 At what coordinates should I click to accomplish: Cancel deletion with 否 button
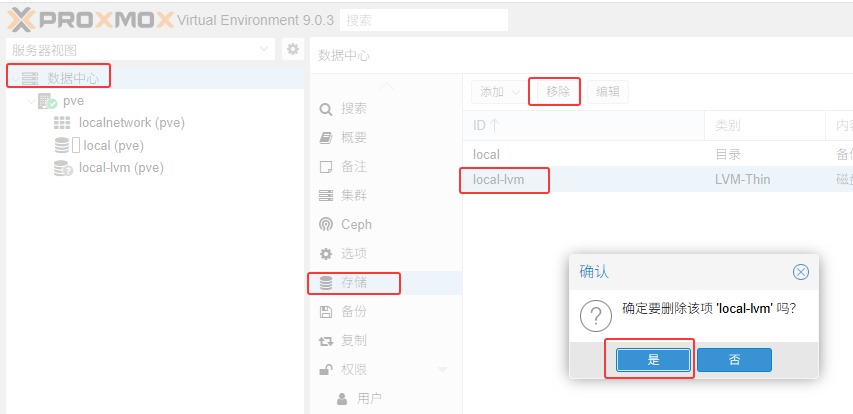click(x=734, y=360)
